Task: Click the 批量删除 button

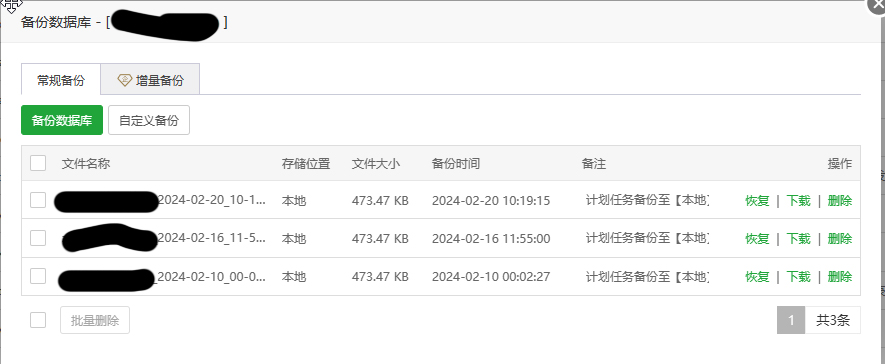Action: click(x=95, y=320)
